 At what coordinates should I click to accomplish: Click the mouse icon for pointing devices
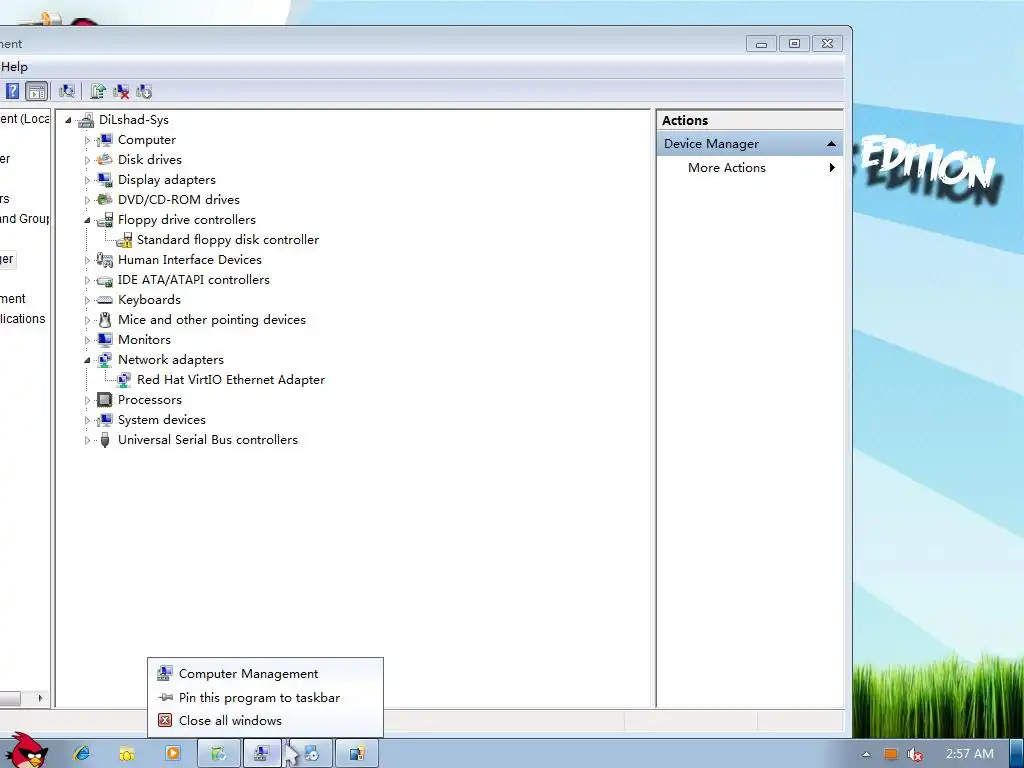104,320
